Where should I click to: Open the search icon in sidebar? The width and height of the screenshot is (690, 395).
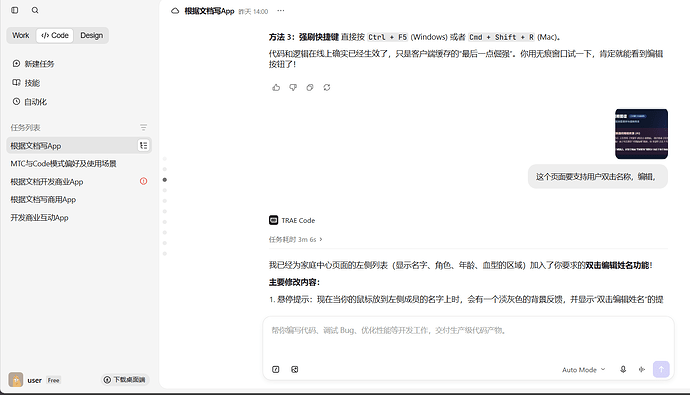pyautogui.click(x=35, y=10)
